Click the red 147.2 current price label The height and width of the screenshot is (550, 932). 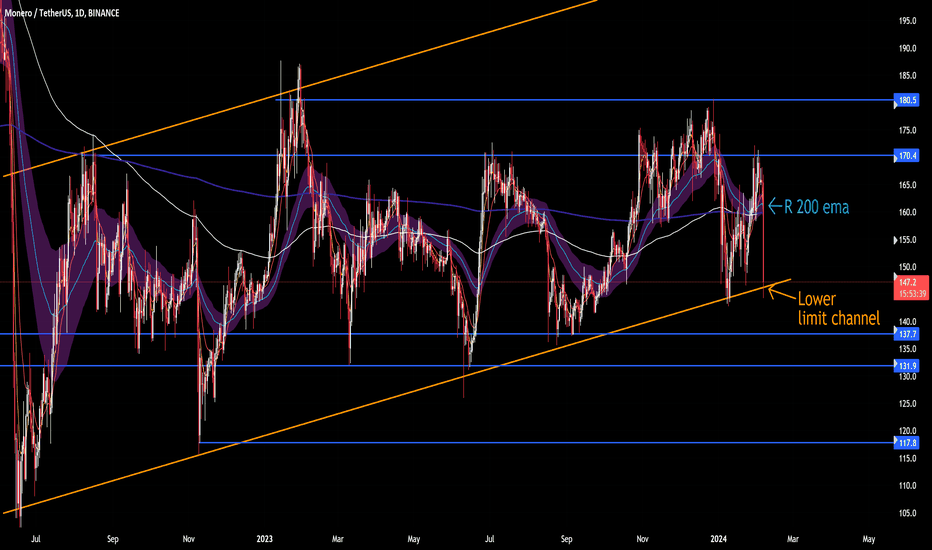(907, 282)
